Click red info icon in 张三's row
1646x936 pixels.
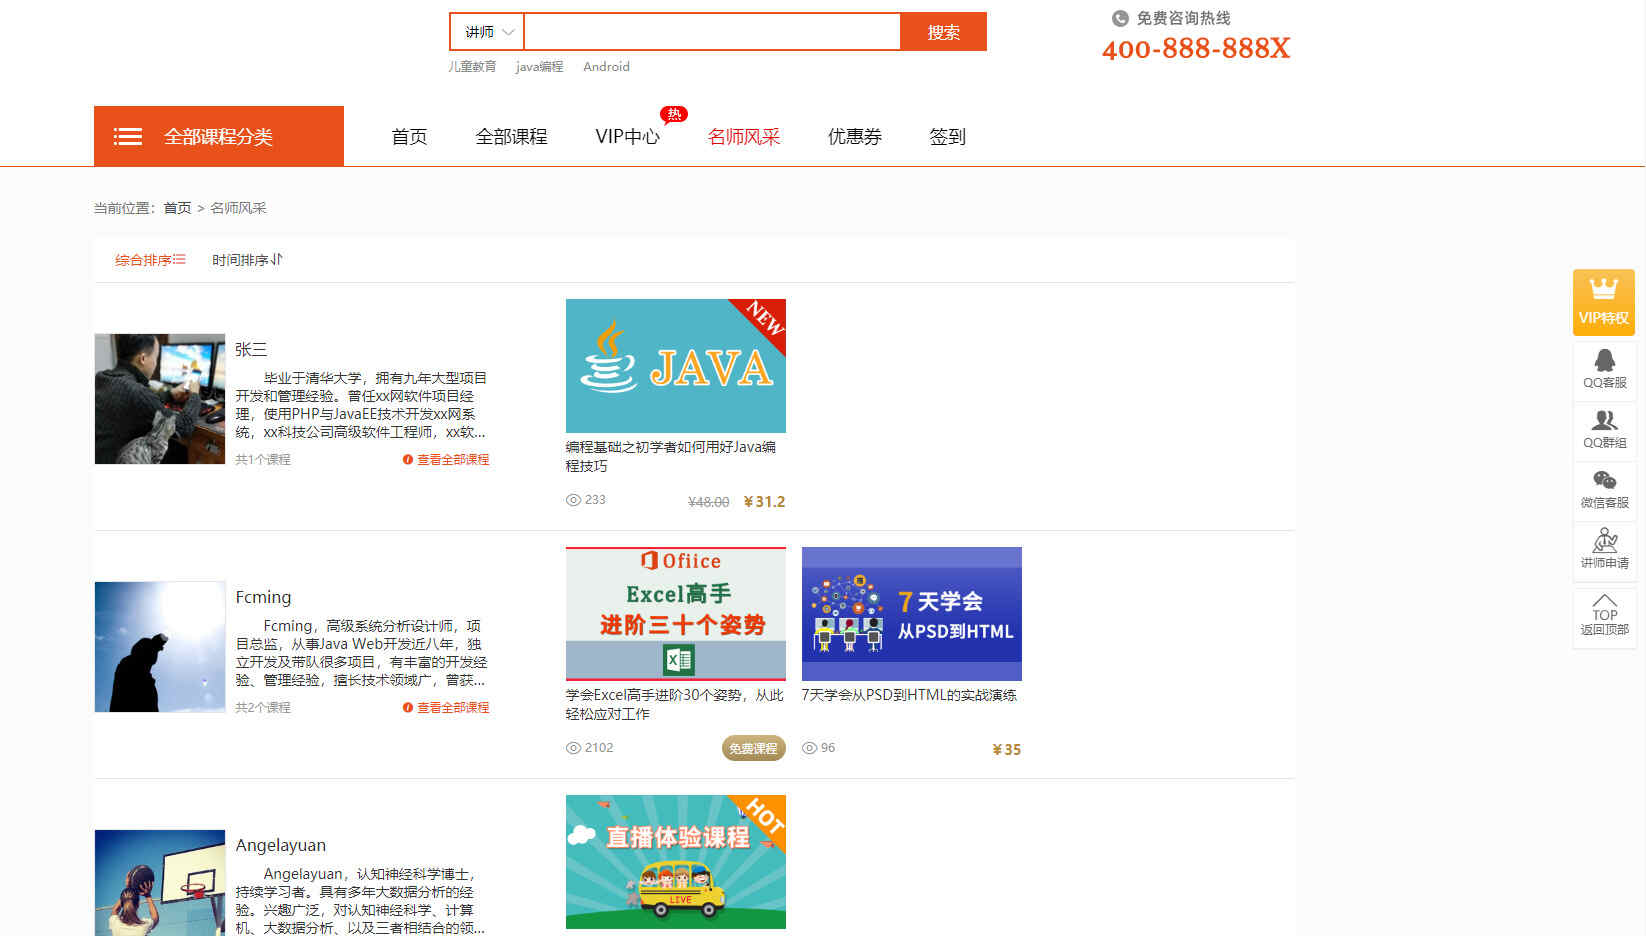coord(408,460)
